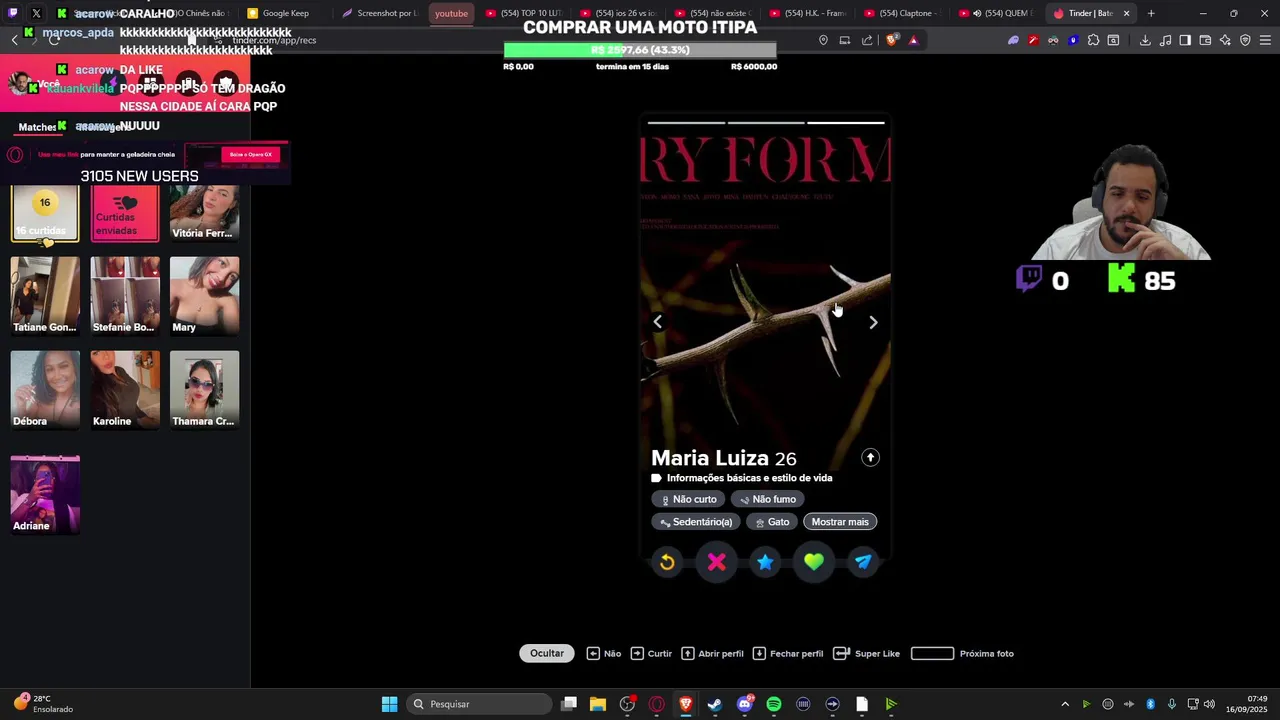Switch to the (554) TOP 10 LUT tab
Image resolution: width=1280 pixels, height=720 pixels.
coord(523,13)
